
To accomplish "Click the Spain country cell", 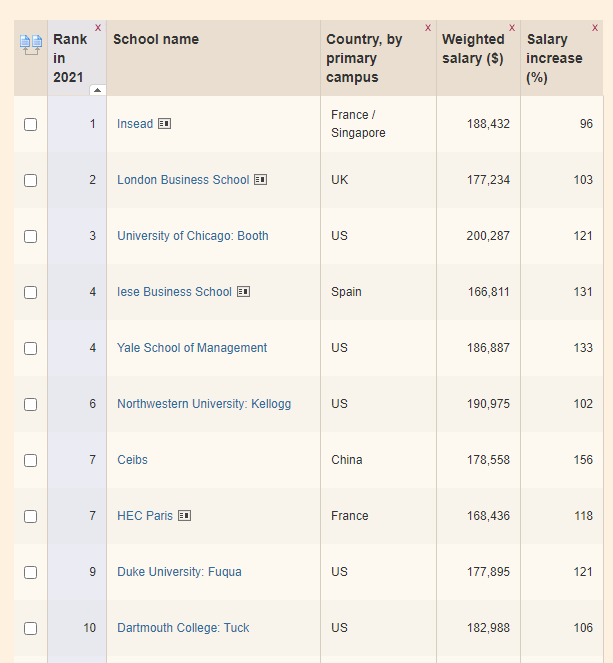I will (x=346, y=292).
